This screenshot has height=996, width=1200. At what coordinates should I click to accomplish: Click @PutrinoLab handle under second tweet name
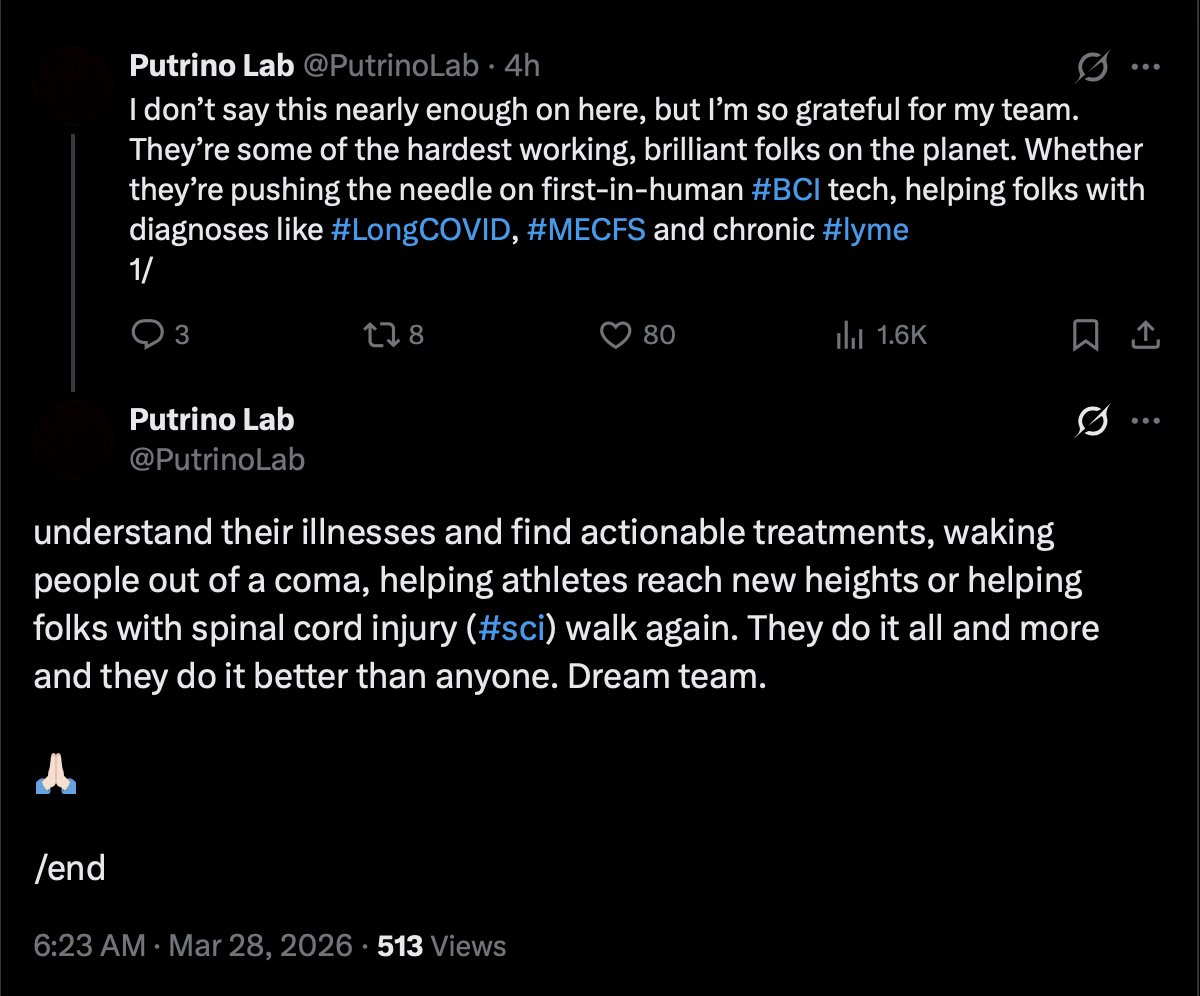tap(217, 459)
